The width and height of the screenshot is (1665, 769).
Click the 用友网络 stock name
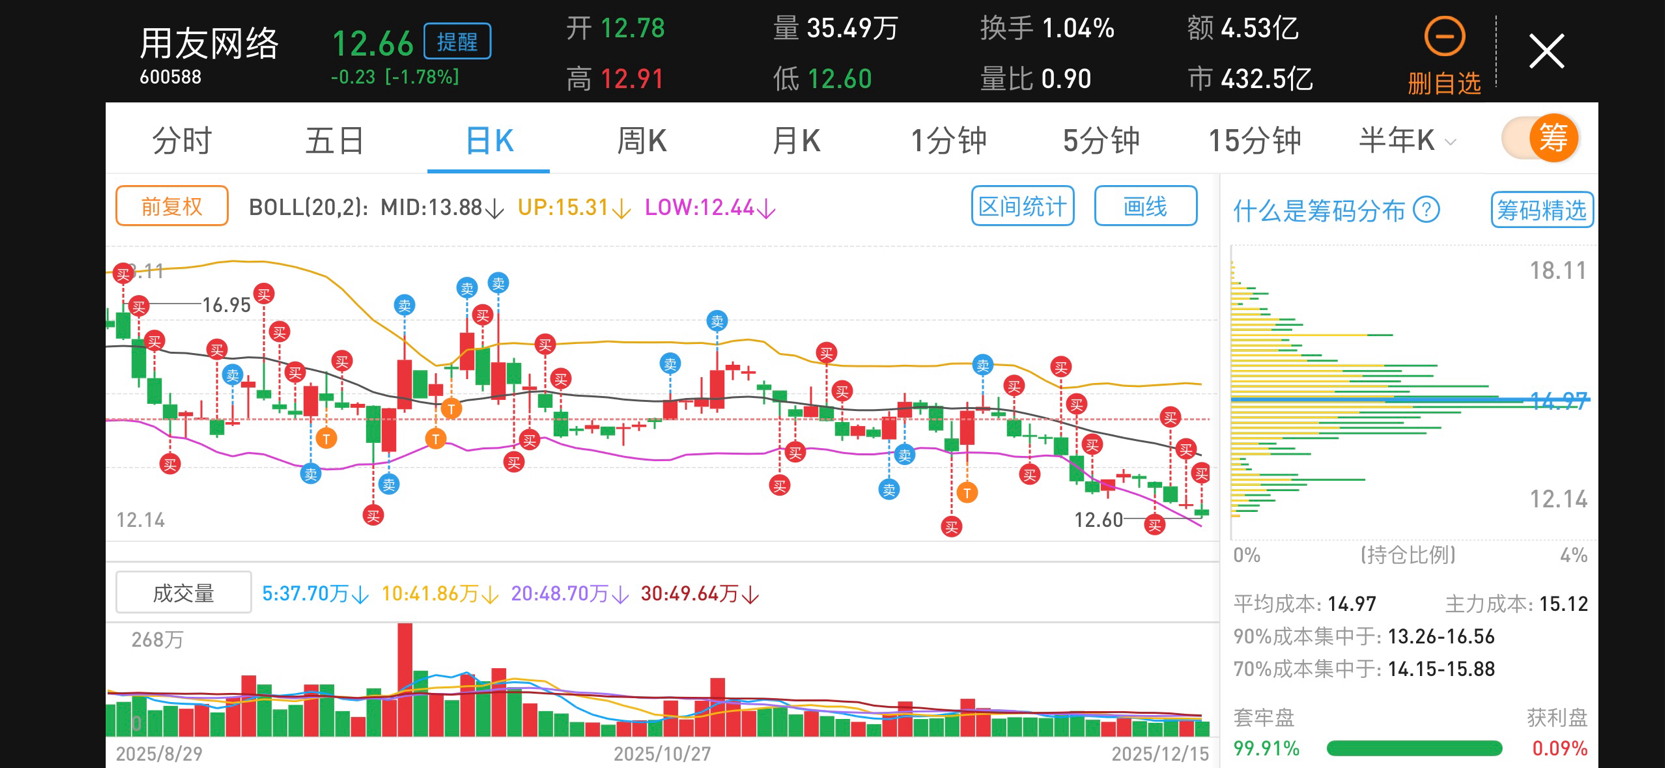(209, 43)
